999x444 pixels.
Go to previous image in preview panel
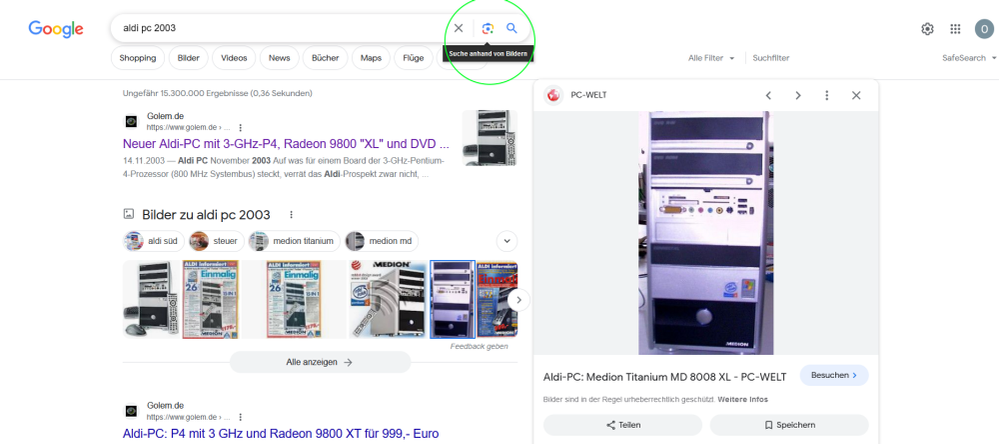[768, 96]
